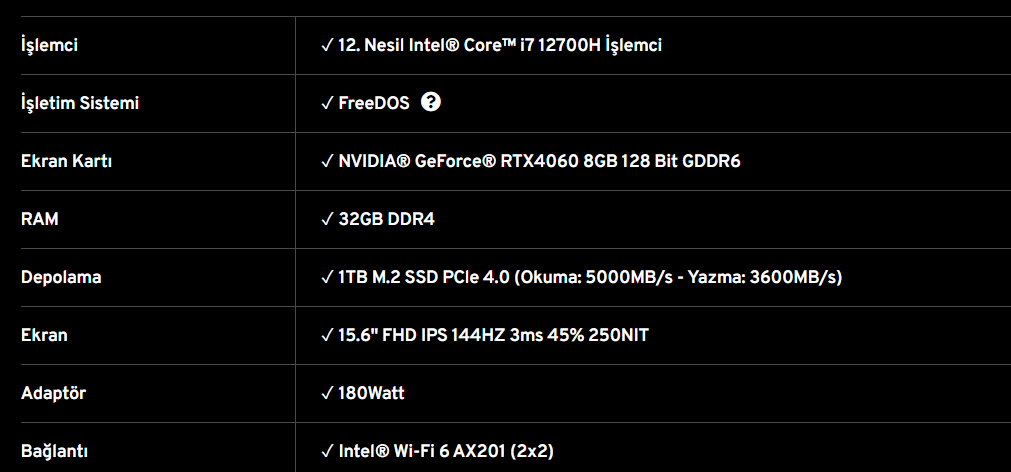This screenshot has width=1011, height=472.
Task: Select the Depolama row label
Action: tap(61, 277)
